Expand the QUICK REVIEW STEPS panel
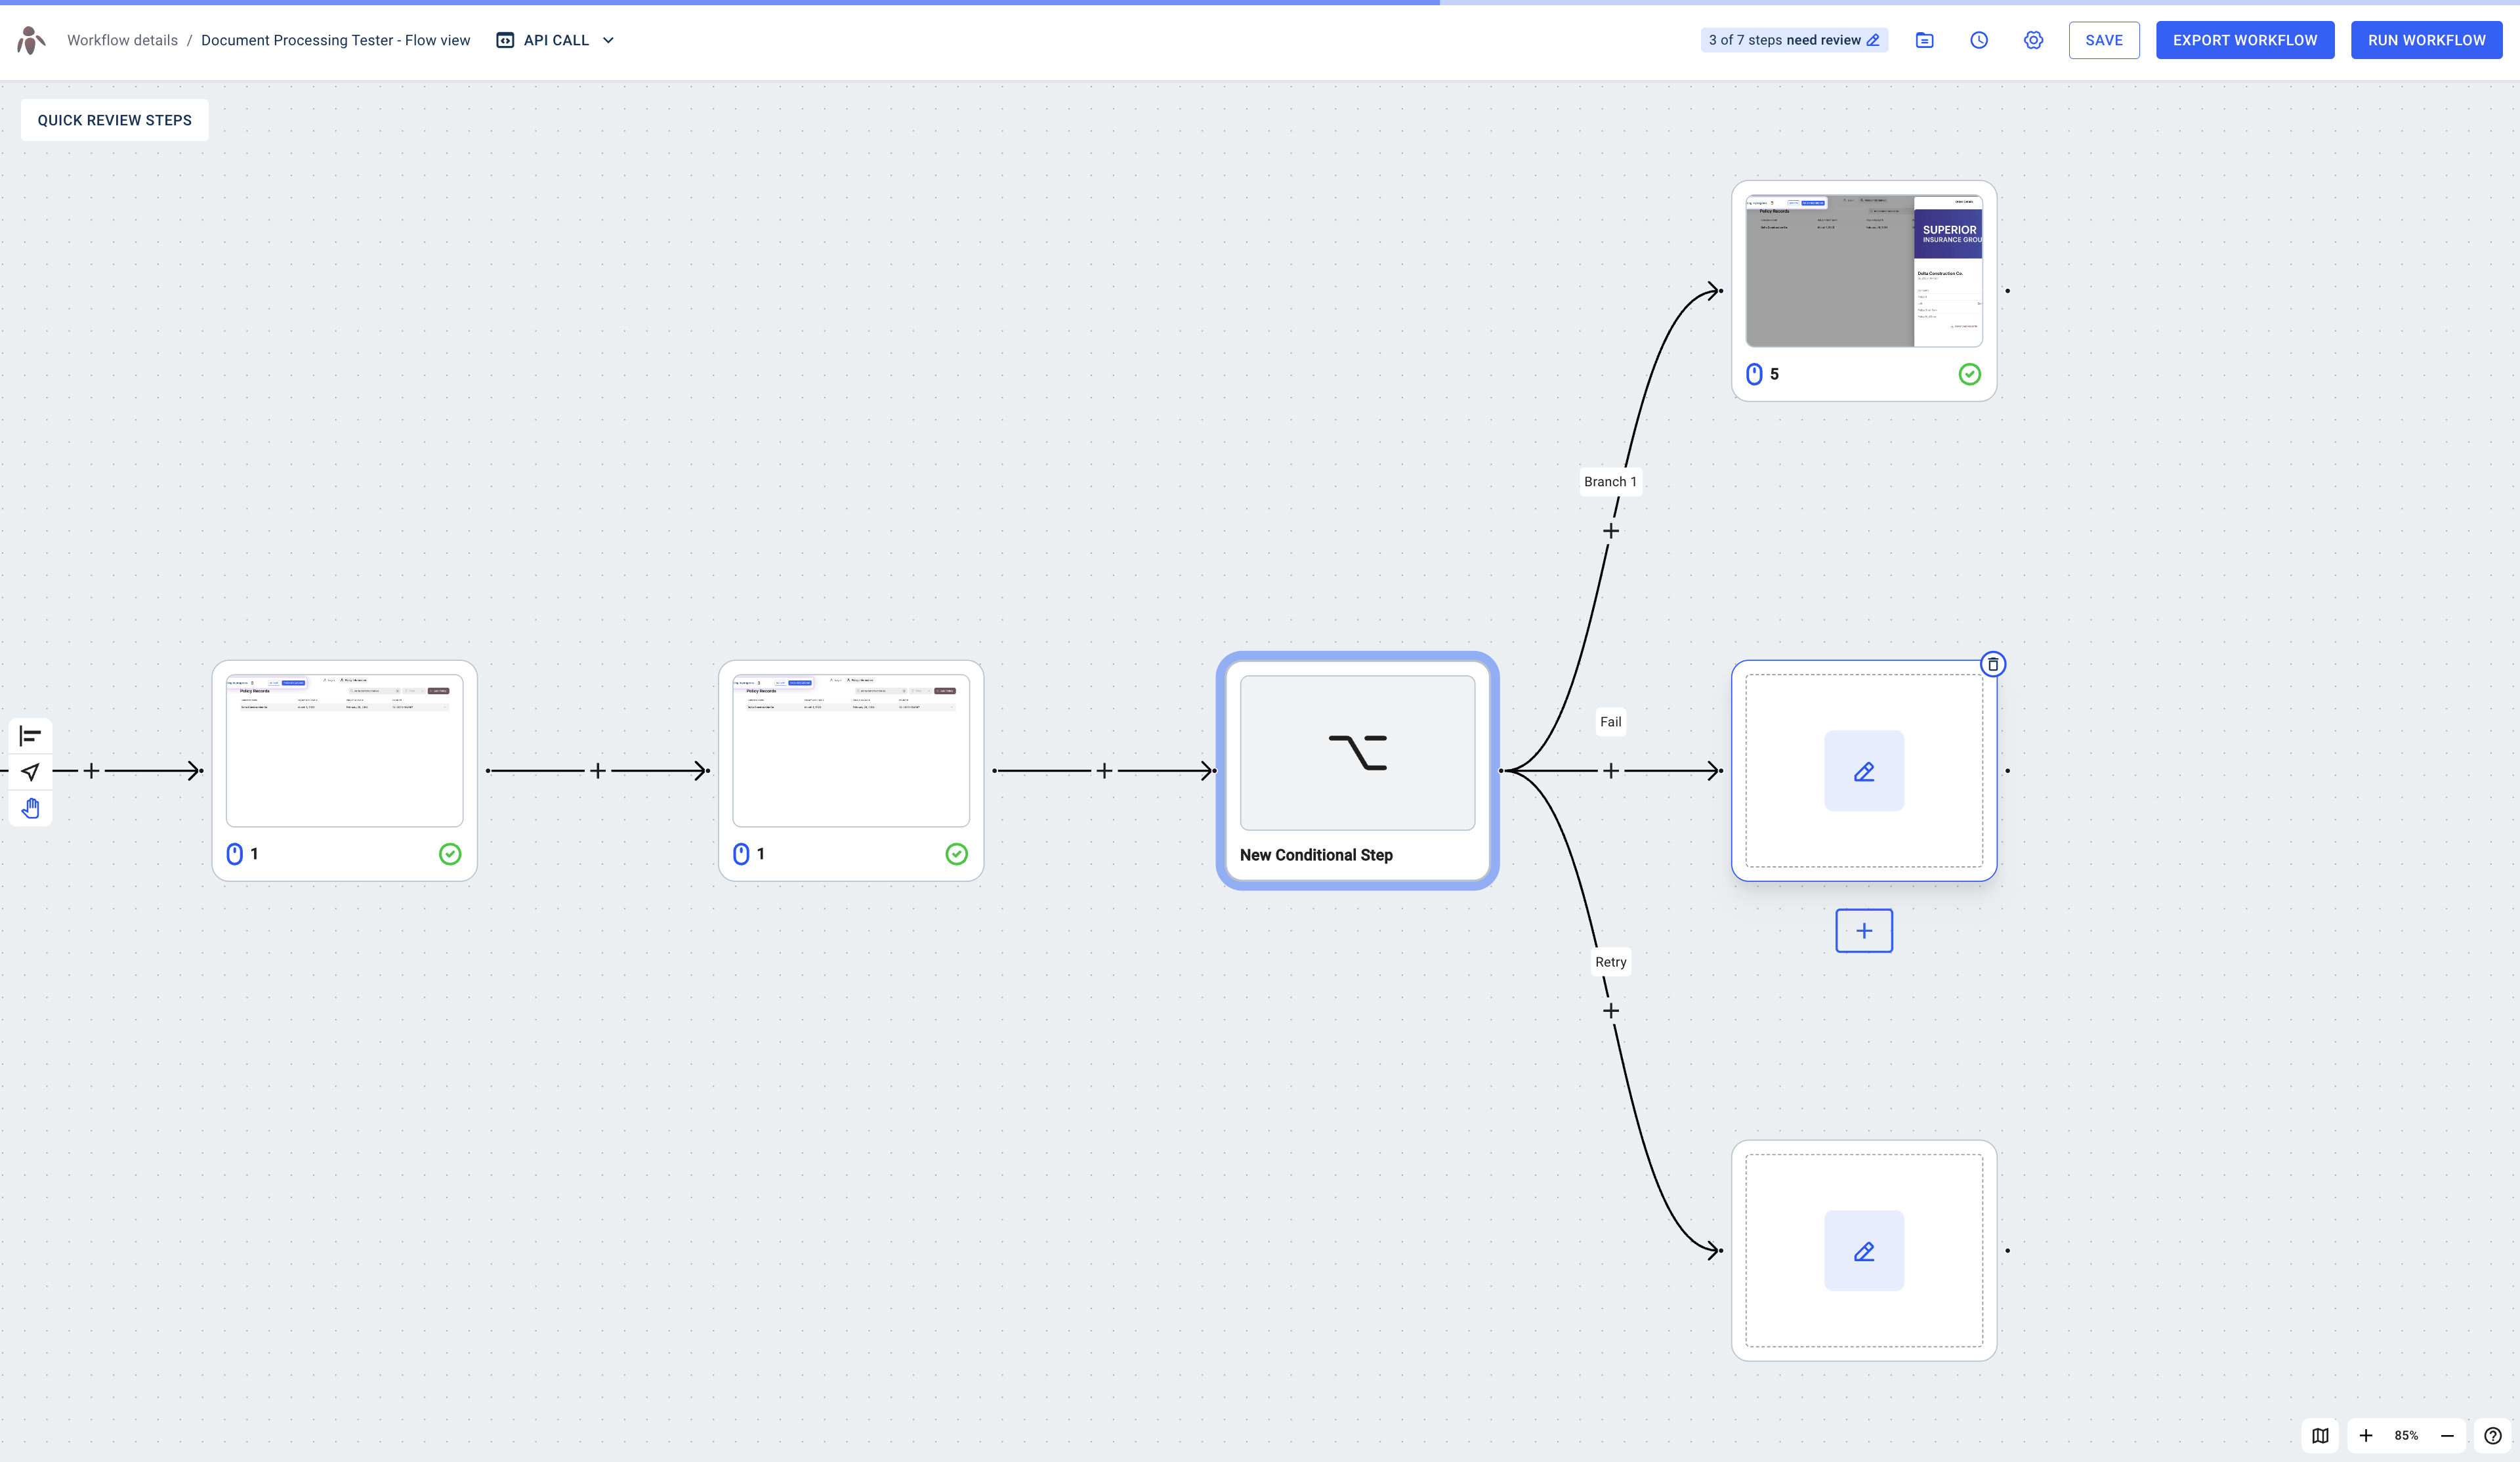Image resolution: width=2520 pixels, height=1462 pixels. [114, 120]
